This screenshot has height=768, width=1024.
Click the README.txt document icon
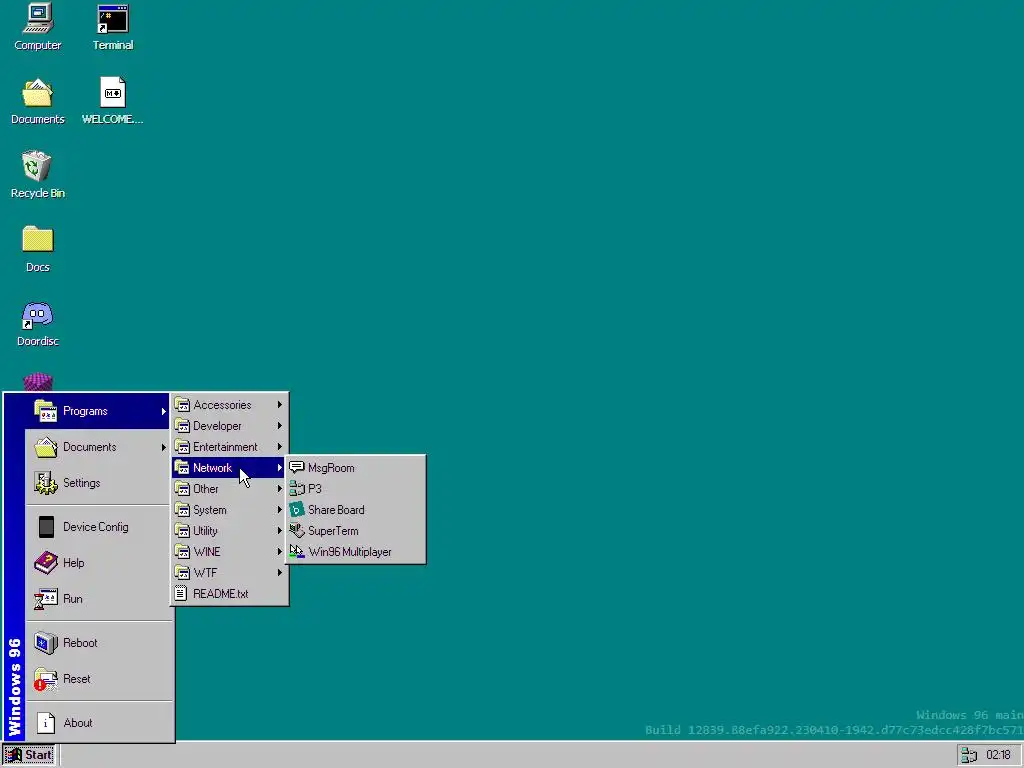click(181, 594)
